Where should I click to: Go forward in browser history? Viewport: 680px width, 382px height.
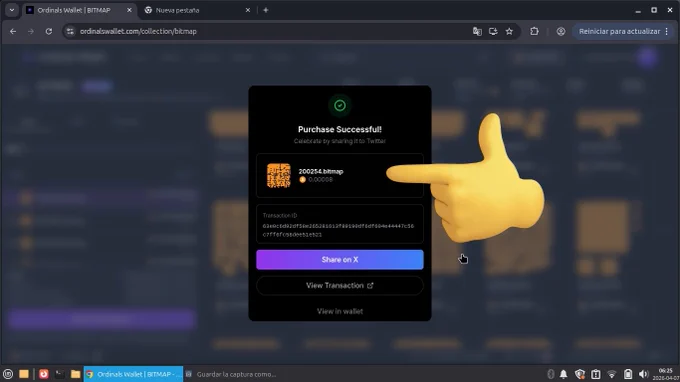tap(31, 31)
